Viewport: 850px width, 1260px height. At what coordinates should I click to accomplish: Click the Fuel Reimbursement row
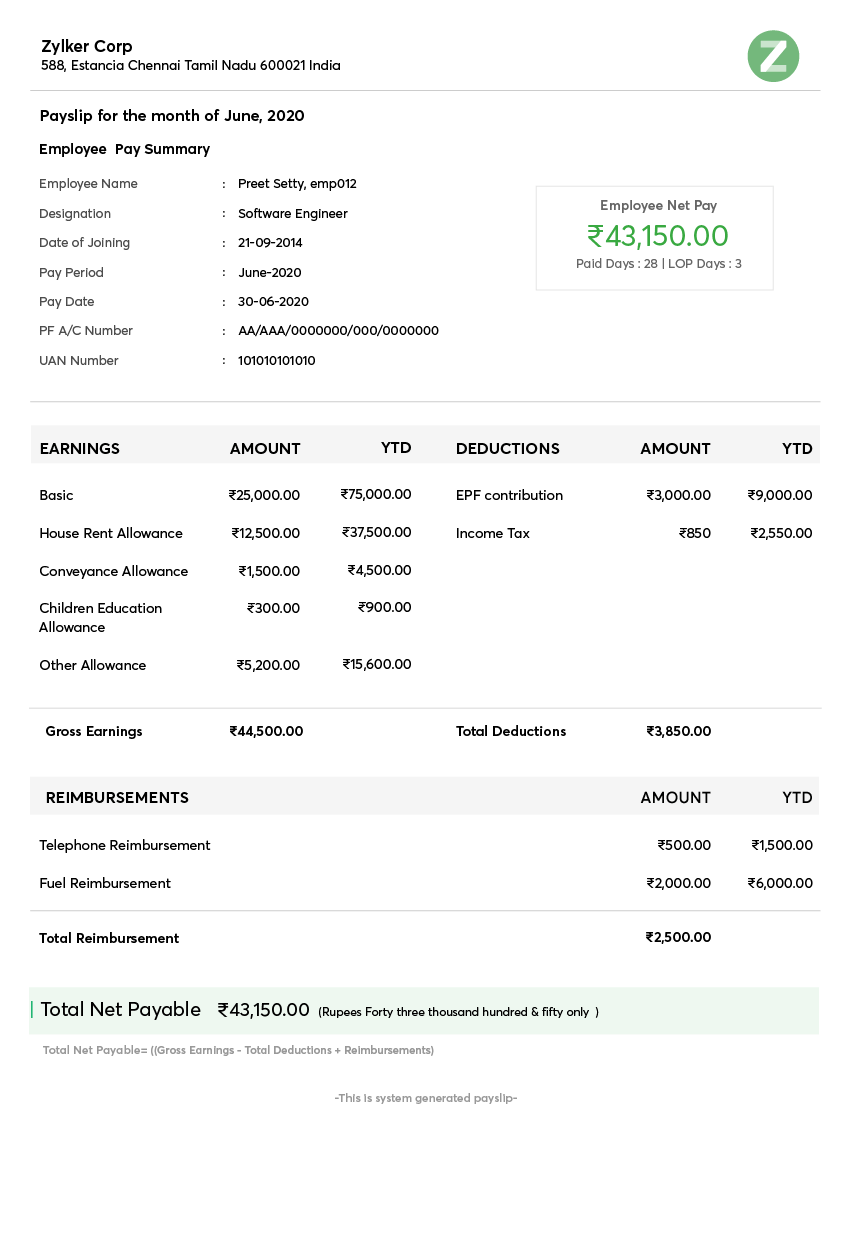[105, 883]
